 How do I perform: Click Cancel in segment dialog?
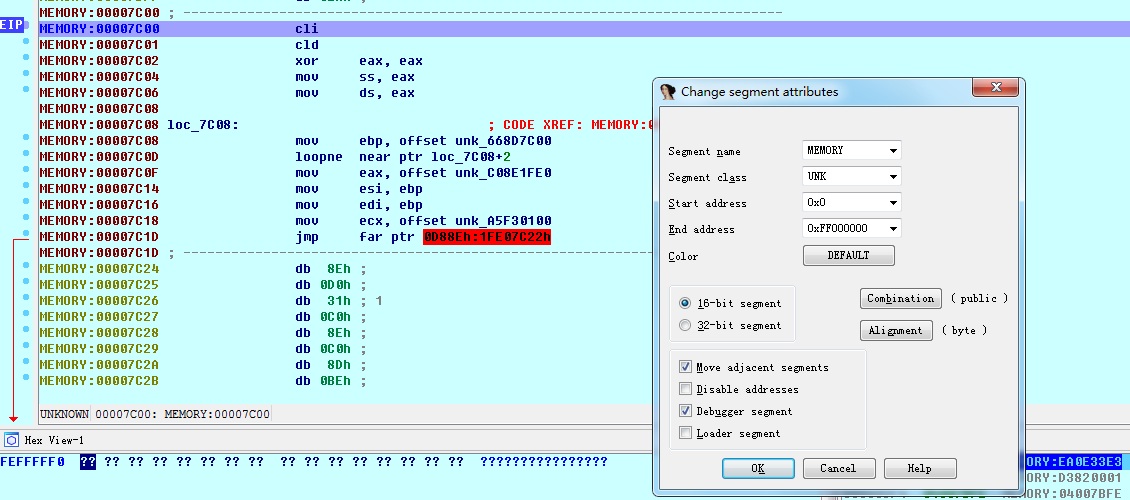pos(839,468)
